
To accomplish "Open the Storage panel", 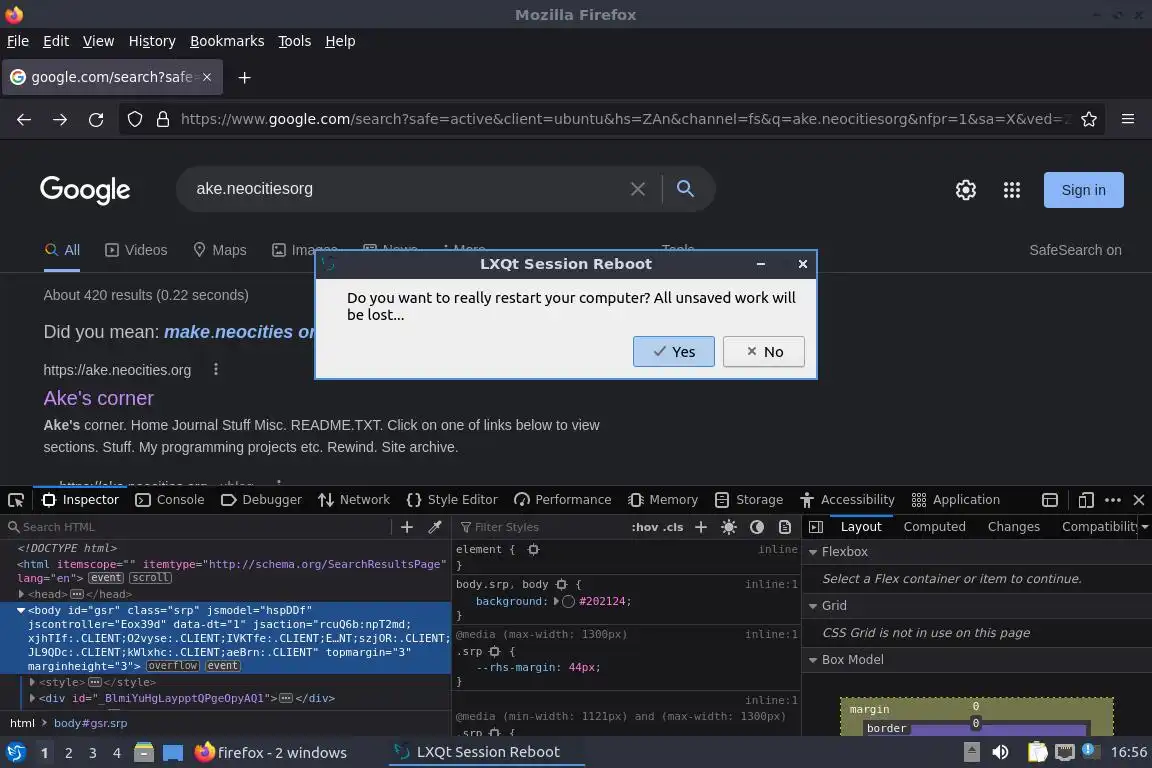I will pos(749,500).
